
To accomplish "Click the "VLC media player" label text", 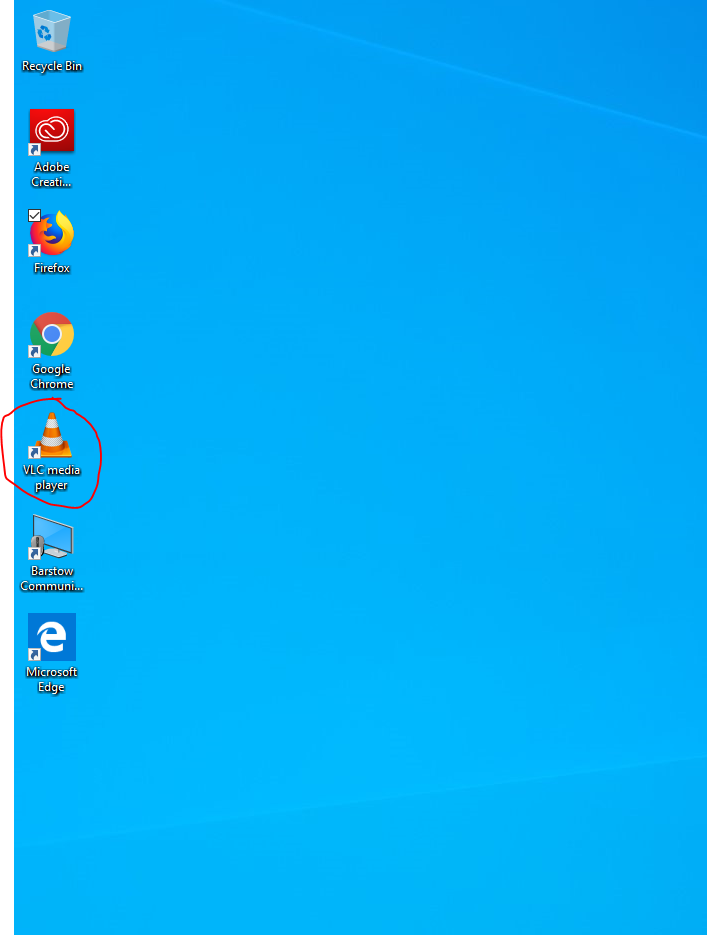I will (x=51, y=478).
